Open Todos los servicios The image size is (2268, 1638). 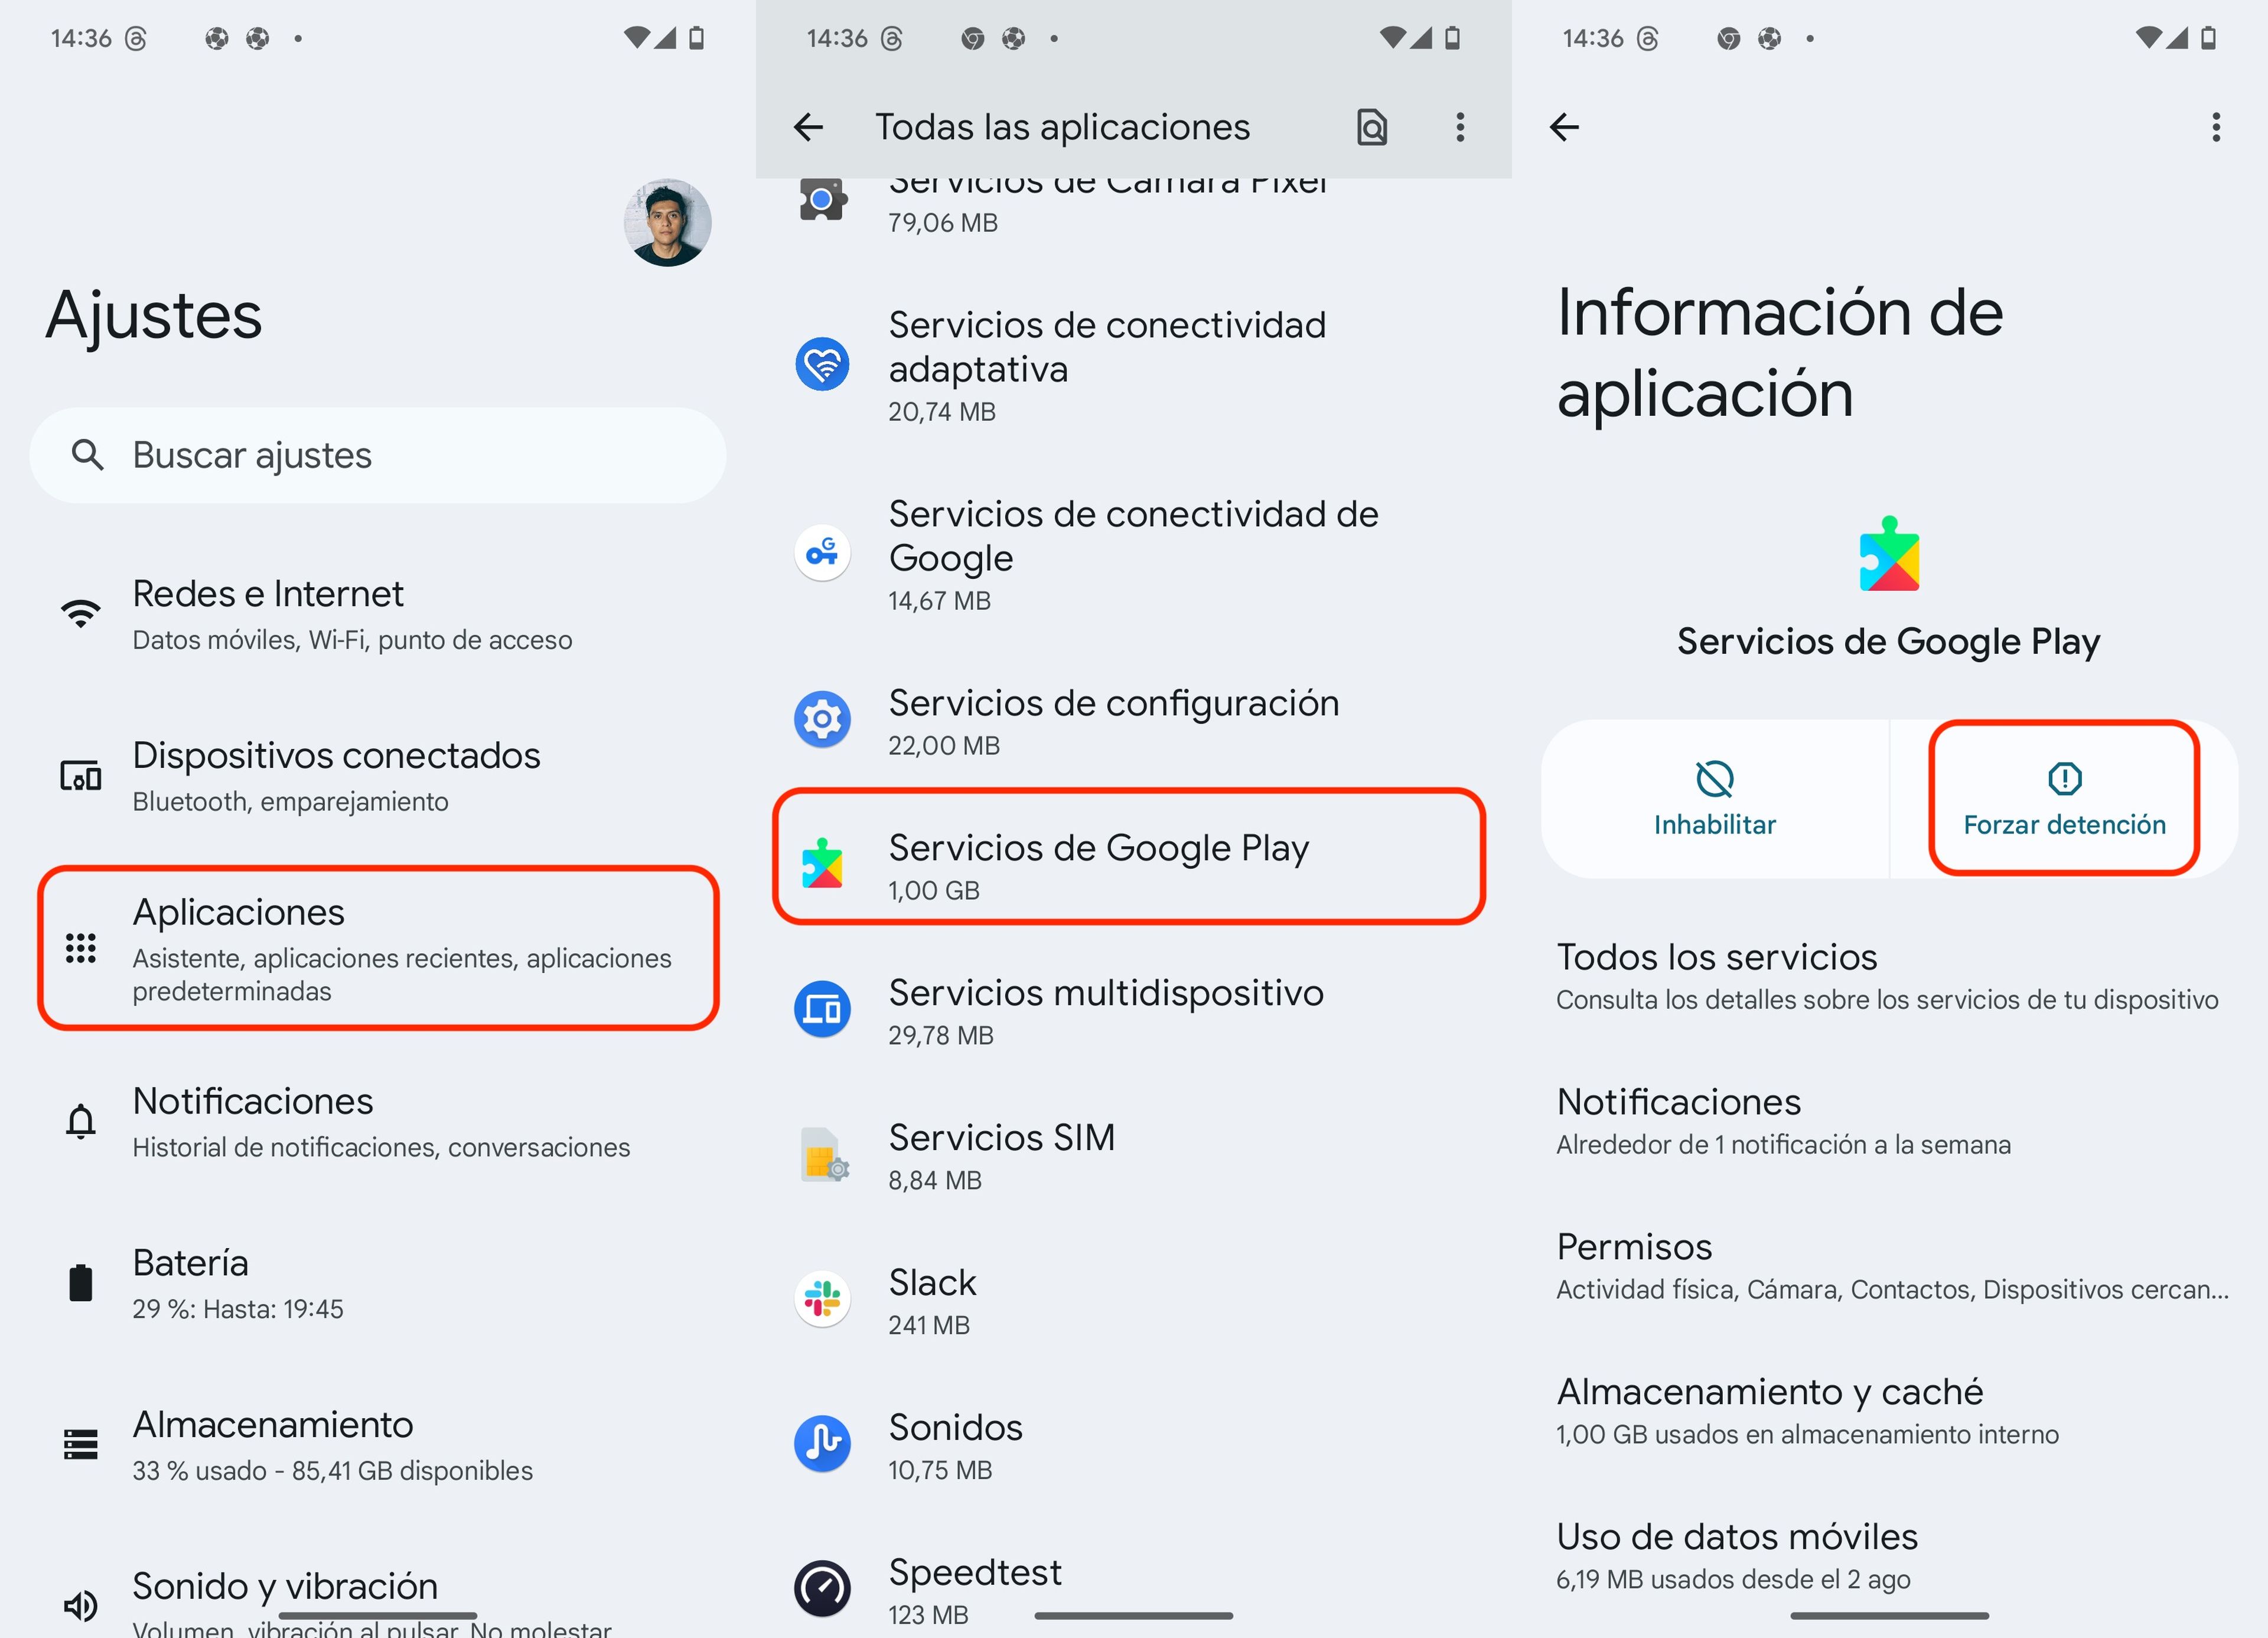(1889, 976)
